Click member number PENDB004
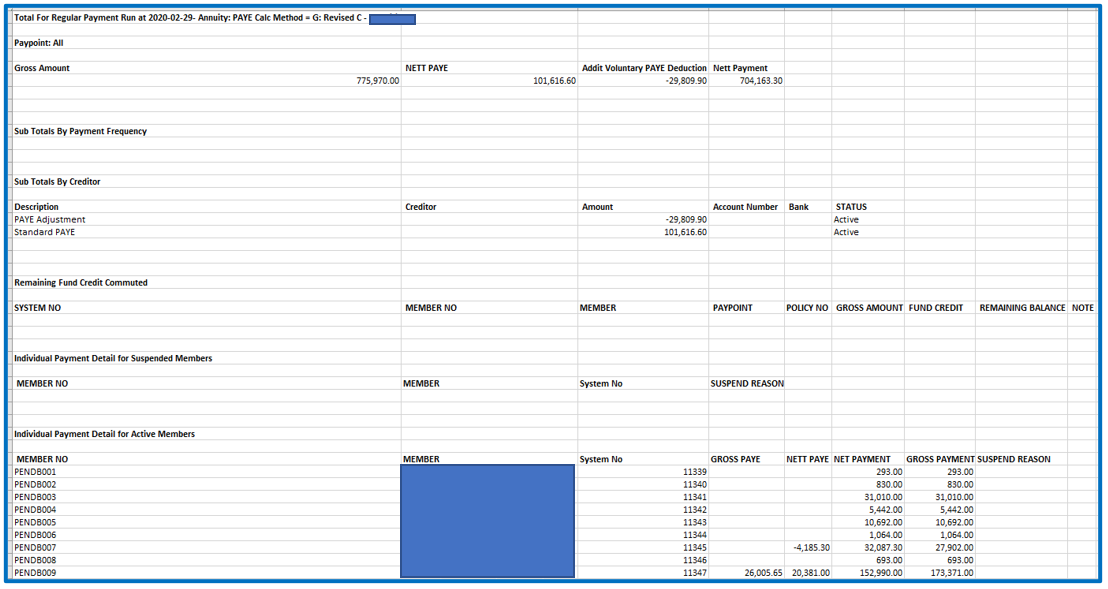1108x589 pixels. 35,510
